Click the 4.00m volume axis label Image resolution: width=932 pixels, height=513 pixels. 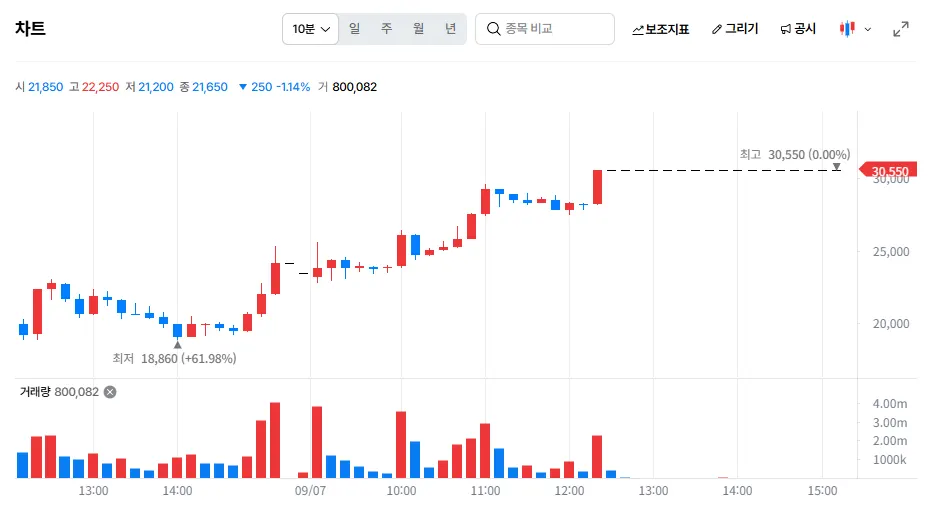[890, 404]
